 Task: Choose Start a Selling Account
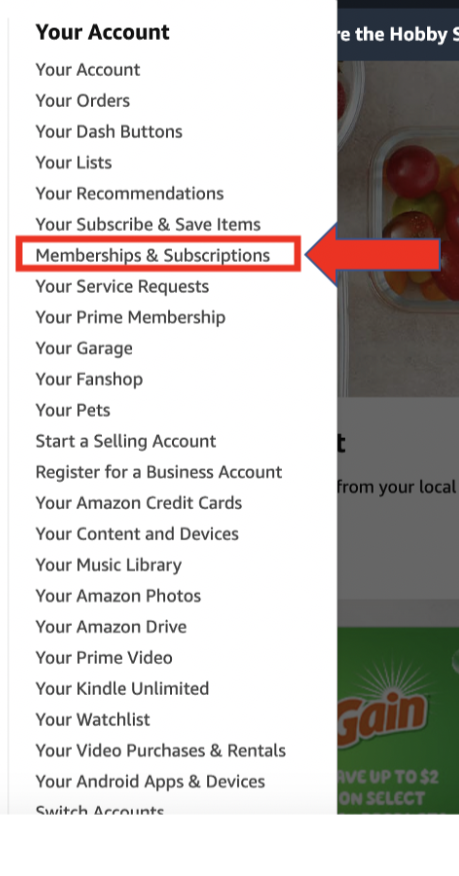pyautogui.click(x=126, y=441)
